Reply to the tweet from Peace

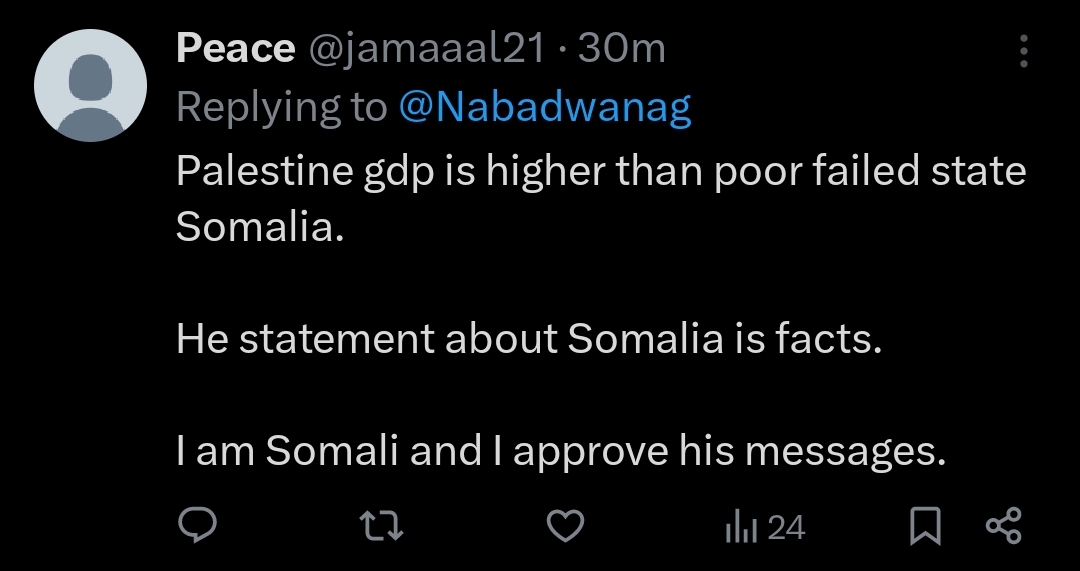pyautogui.click(x=198, y=526)
